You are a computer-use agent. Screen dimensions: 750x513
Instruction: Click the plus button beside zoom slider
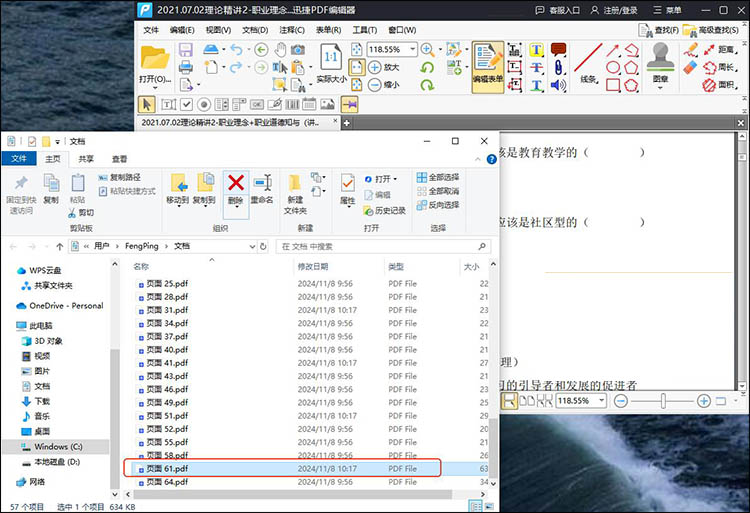703,401
